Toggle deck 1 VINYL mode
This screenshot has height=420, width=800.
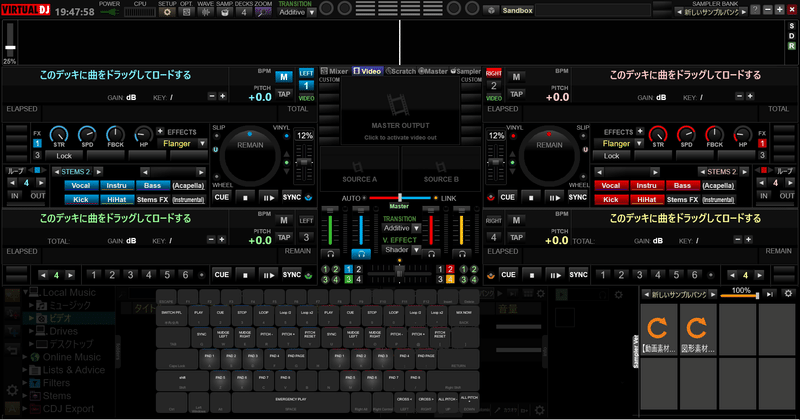(286, 136)
